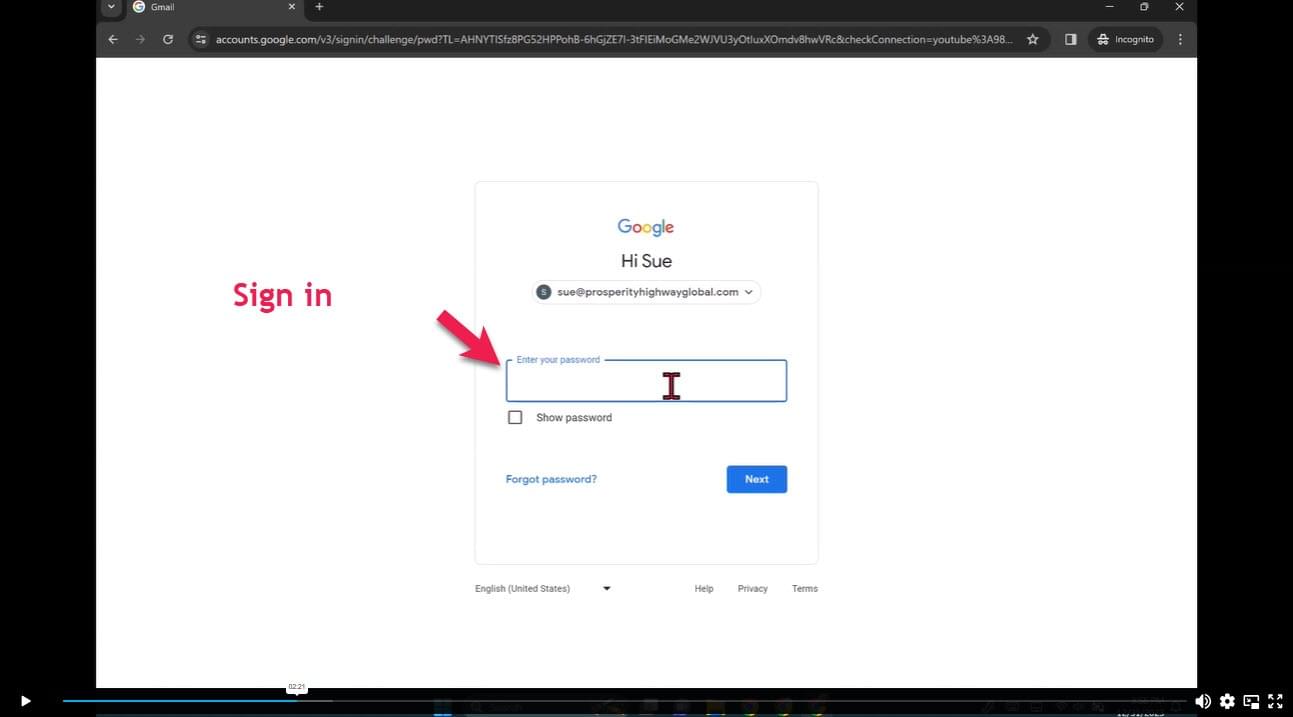Mute the video volume
This screenshot has width=1293, height=717.
(x=1203, y=701)
